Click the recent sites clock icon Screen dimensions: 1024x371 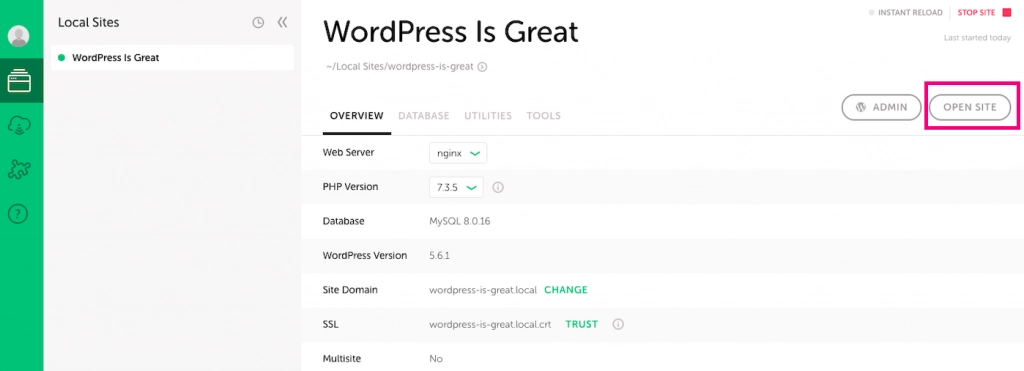[258, 23]
